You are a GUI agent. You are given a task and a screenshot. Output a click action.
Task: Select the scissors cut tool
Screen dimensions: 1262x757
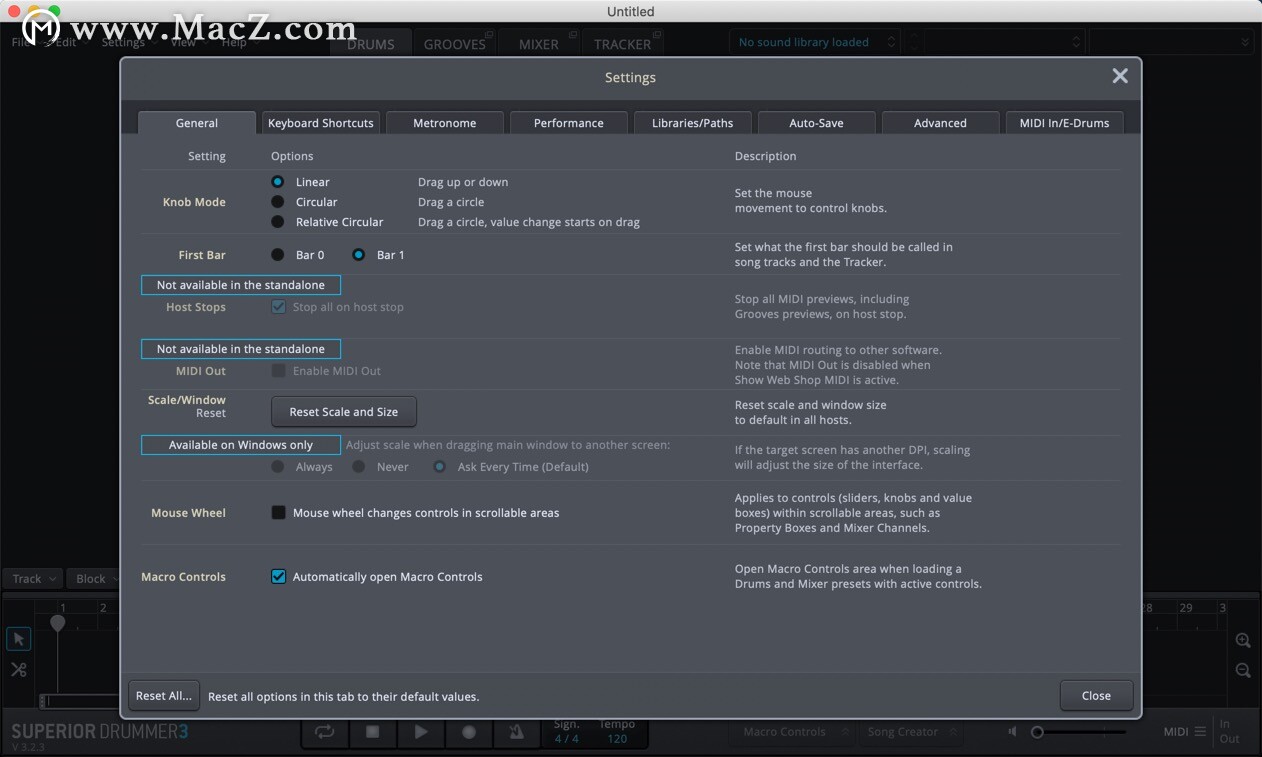point(19,670)
